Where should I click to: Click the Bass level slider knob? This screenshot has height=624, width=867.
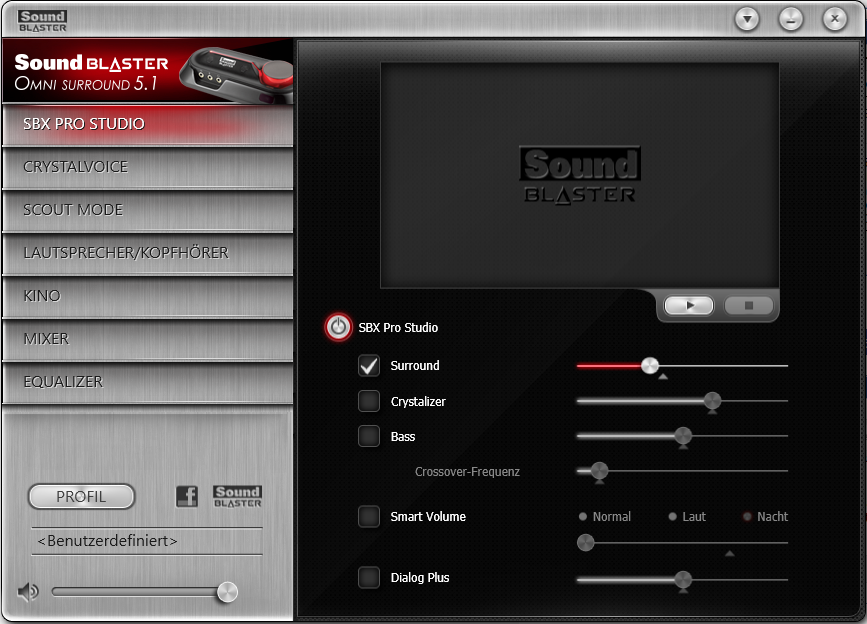tap(683, 436)
